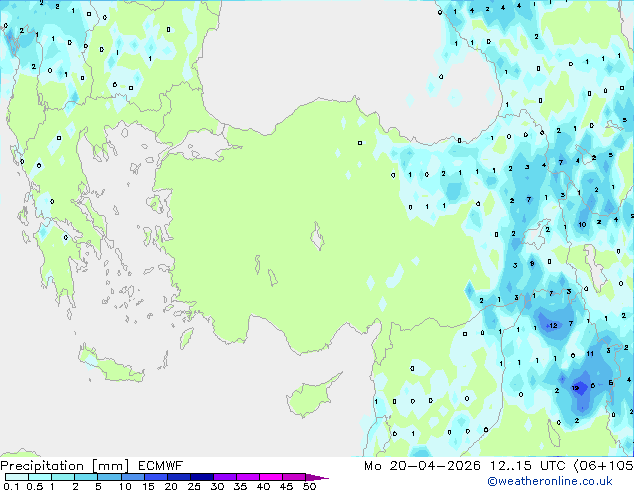Image resolution: width=634 pixels, height=490 pixels.
Task: Click the legend label '50'
Action: tap(309, 486)
